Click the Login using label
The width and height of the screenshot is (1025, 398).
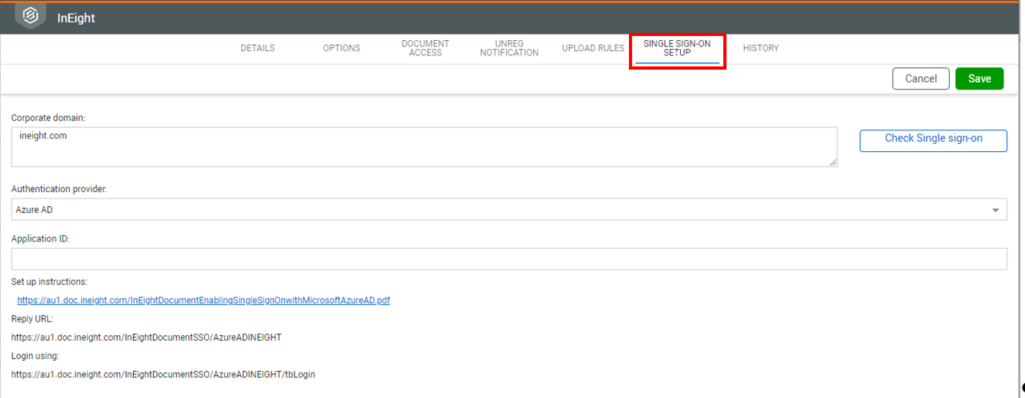[x=35, y=356]
